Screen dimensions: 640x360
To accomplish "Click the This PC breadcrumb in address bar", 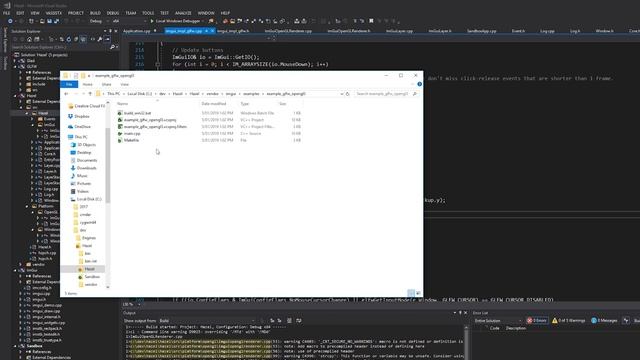I will (114, 94).
